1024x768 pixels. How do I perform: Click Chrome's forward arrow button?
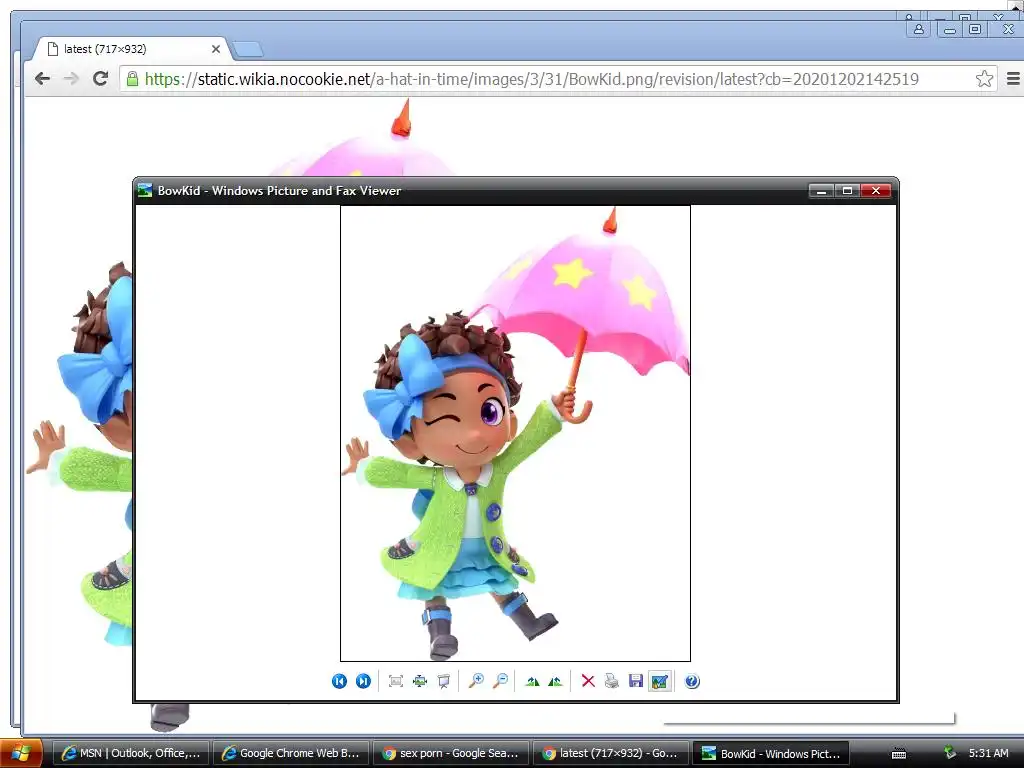(71, 79)
